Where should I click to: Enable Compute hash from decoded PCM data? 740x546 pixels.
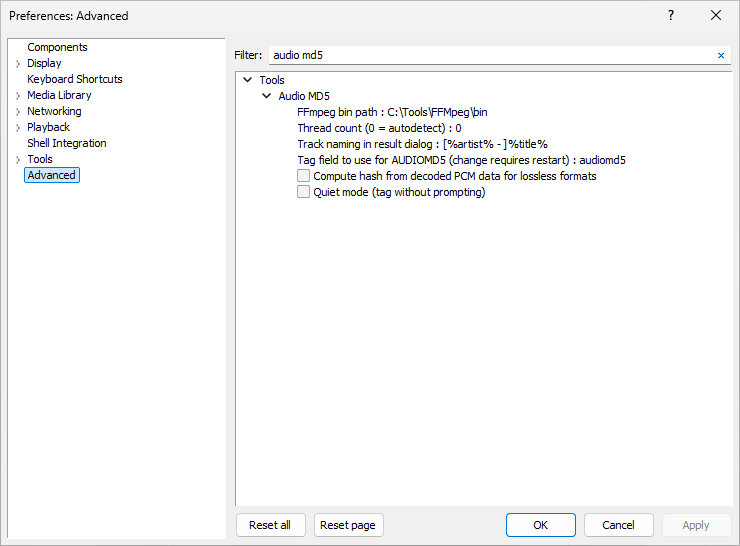pos(304,176)
